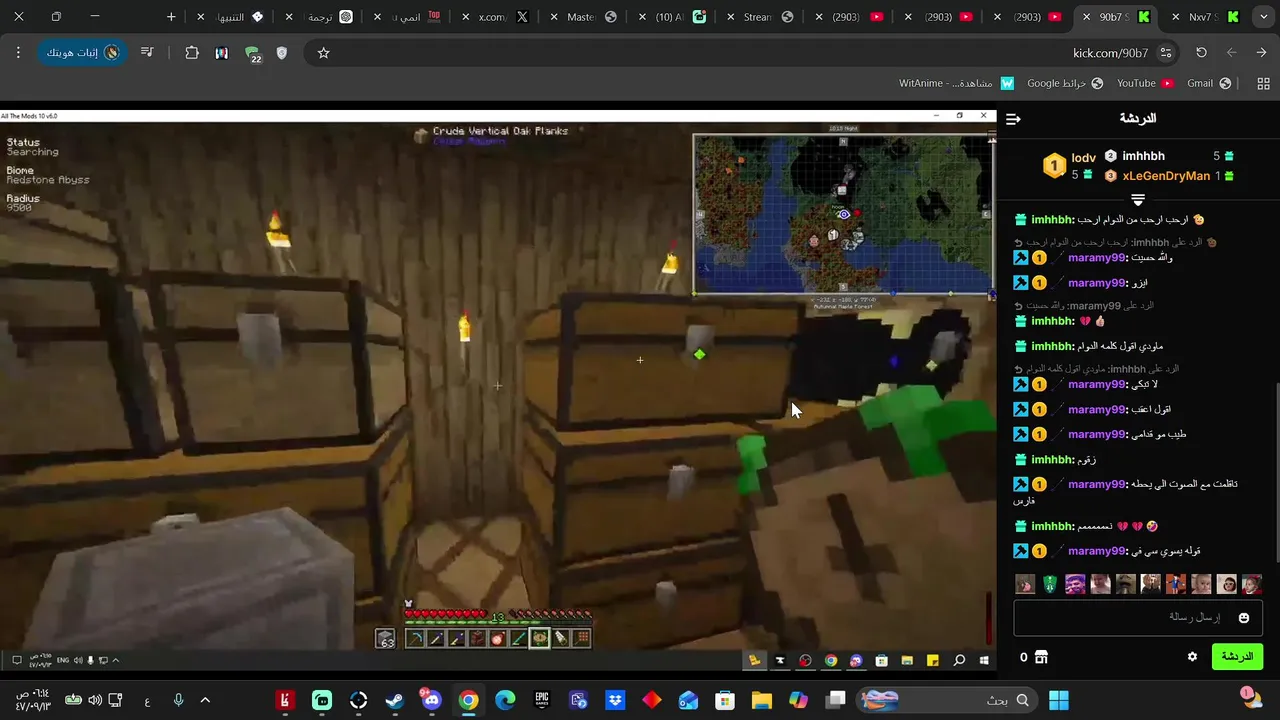The width and height of the screenshot is (1280, 720).
Task: Switch to the Master tab
Action: click(584, 17)
